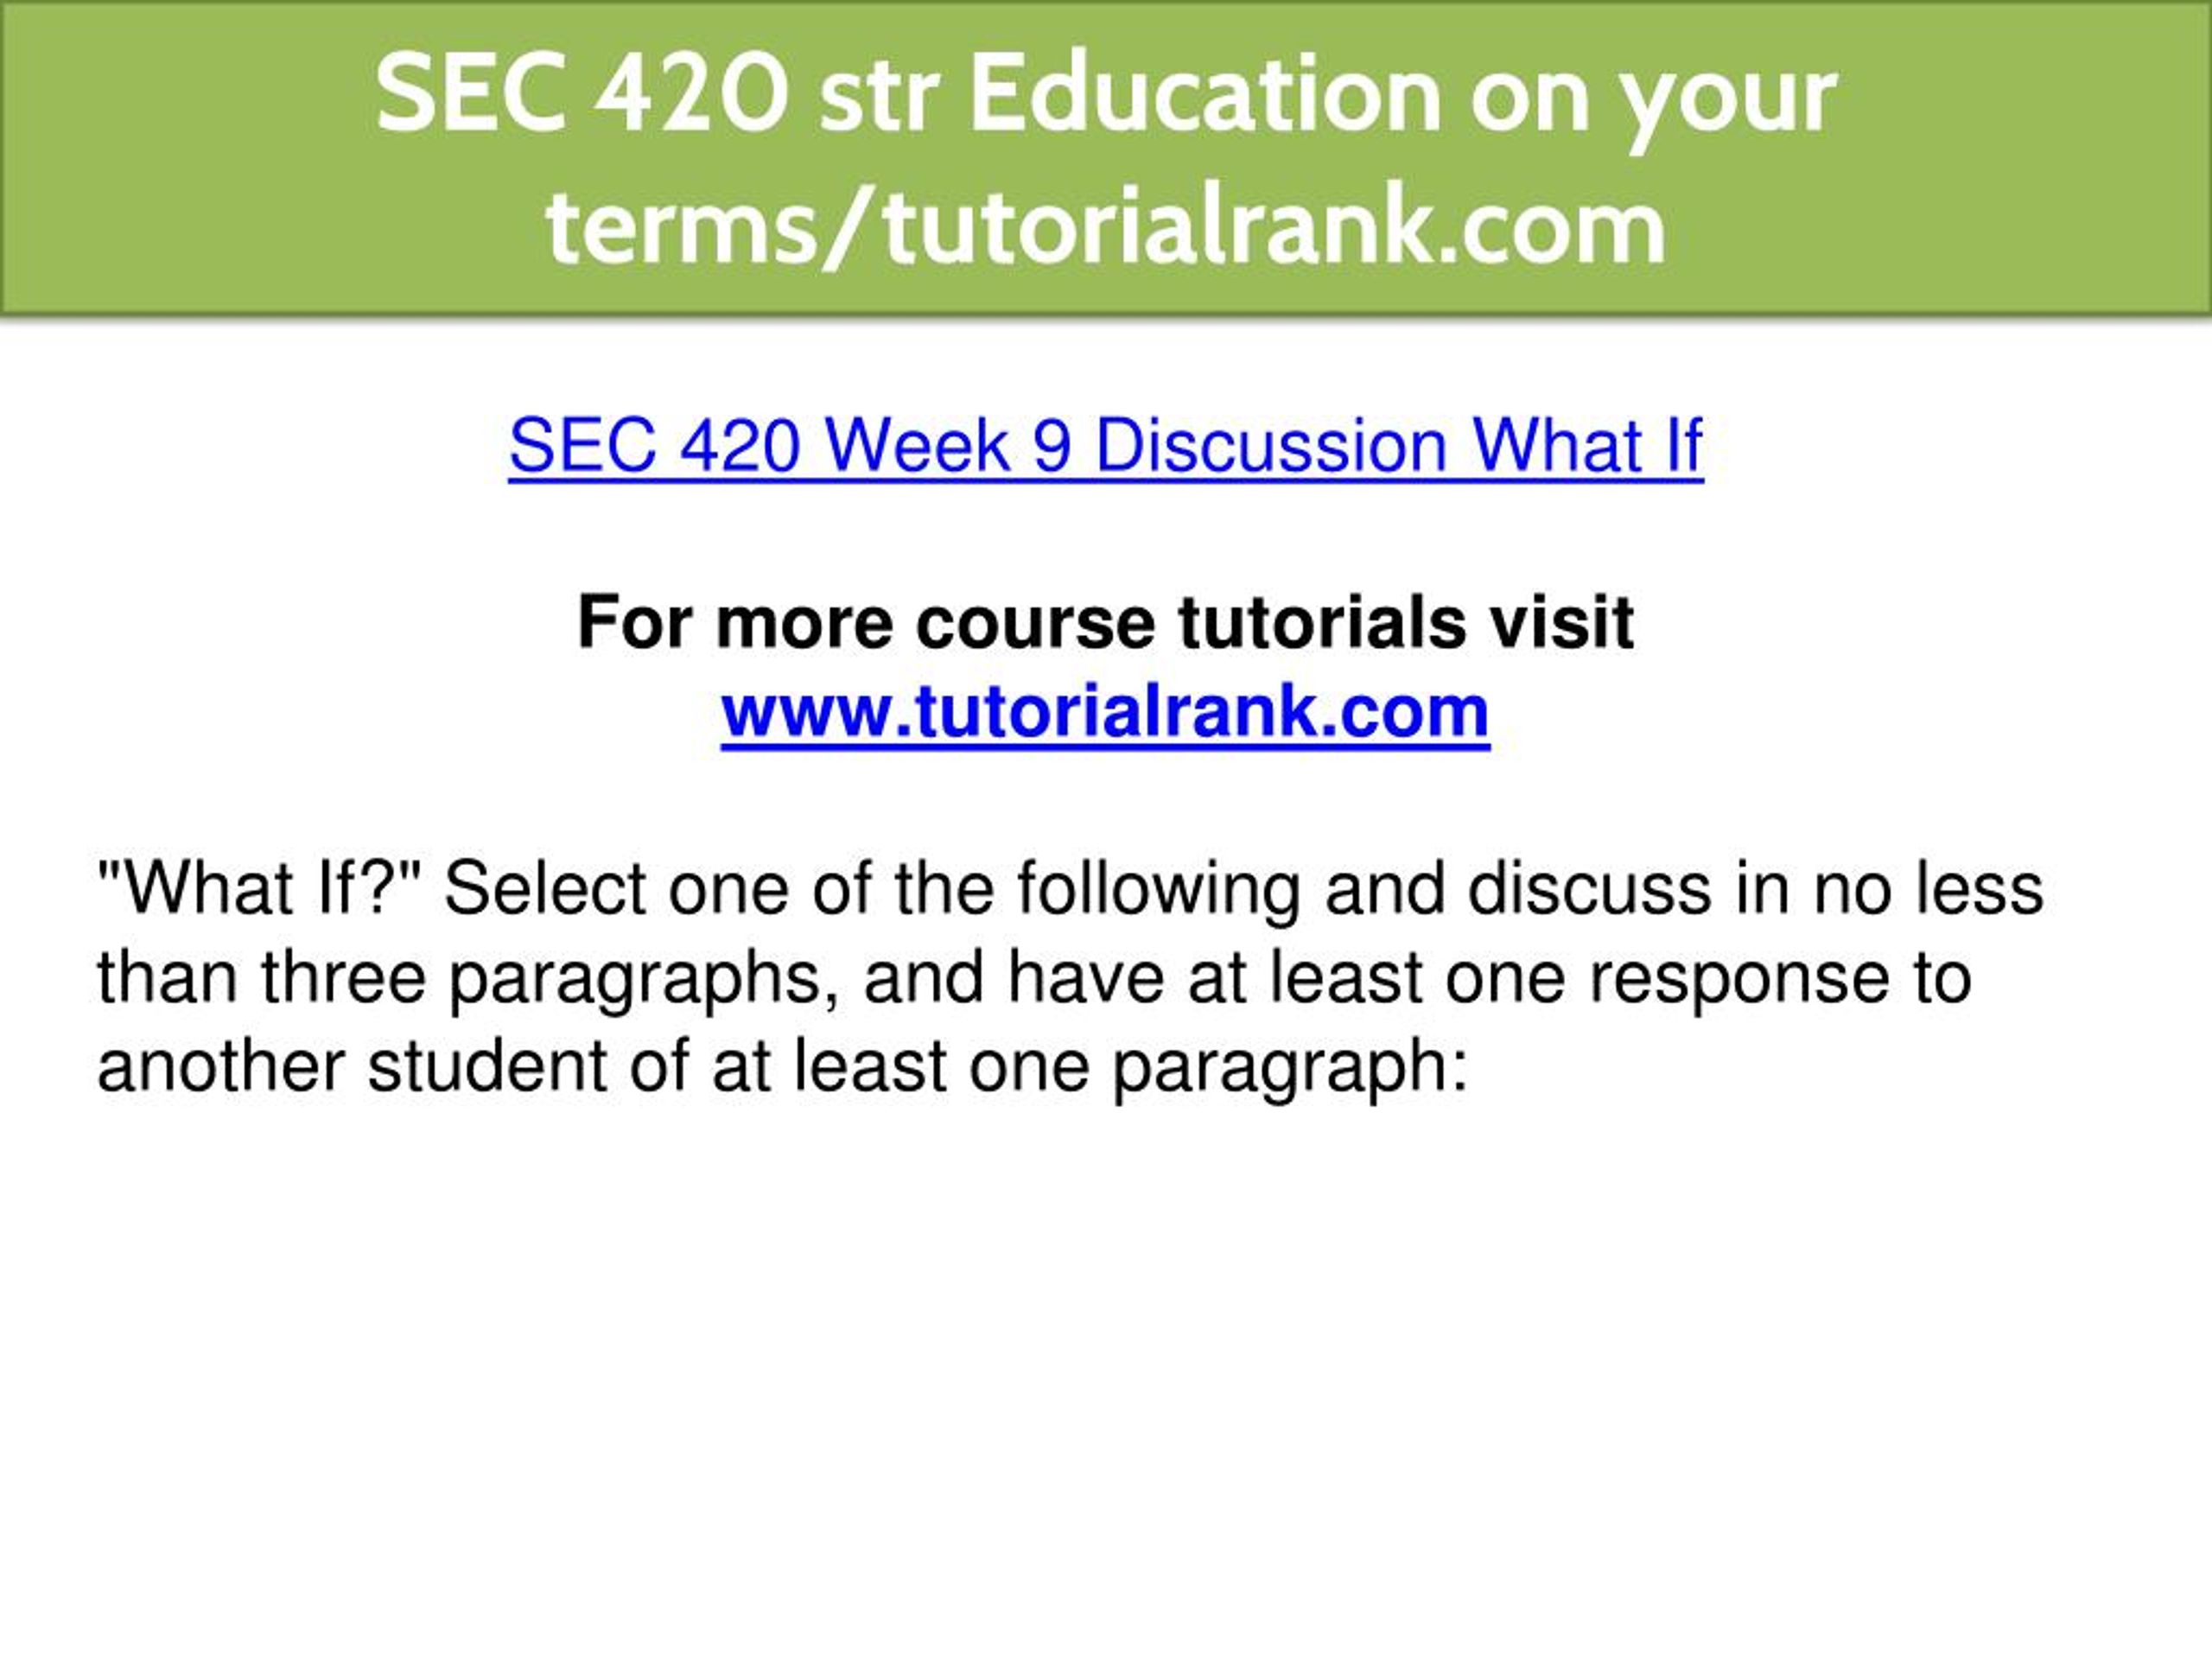The width and height of the screenshot is (2212, 1659).
Task: Select the title line 'SEC 420 str Education on your'
Action: [1106, 96]
